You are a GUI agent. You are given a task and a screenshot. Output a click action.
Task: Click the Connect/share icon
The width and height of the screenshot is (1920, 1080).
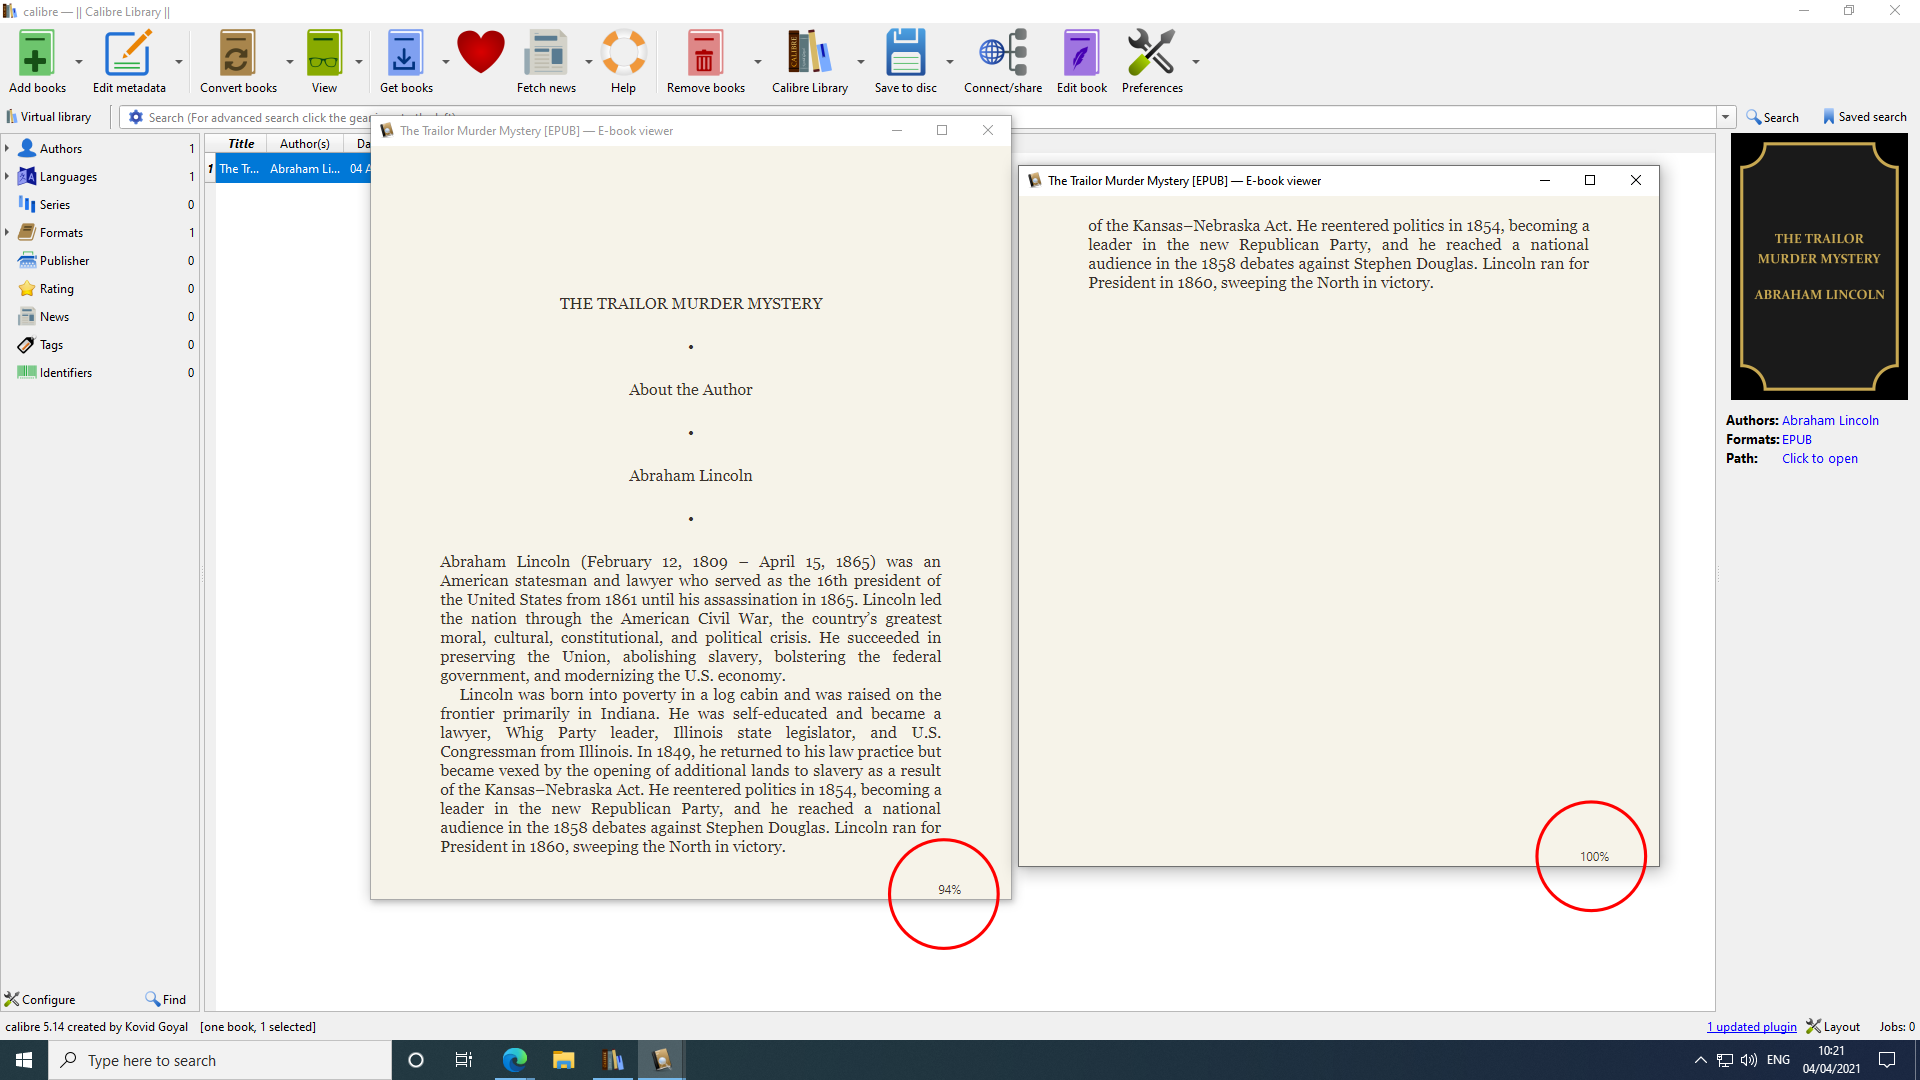click(x=1002, y=55)
